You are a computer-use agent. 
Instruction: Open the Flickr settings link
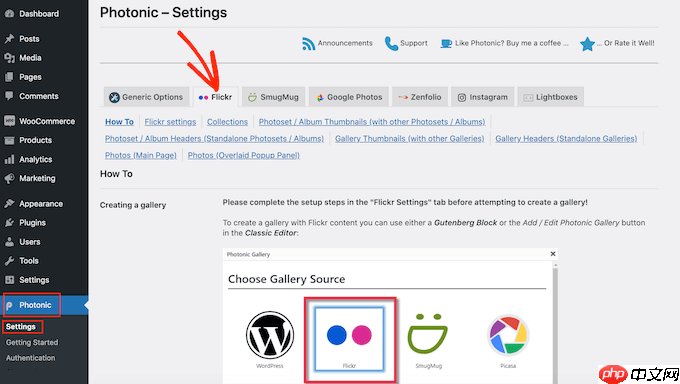[x=170, y=122]
